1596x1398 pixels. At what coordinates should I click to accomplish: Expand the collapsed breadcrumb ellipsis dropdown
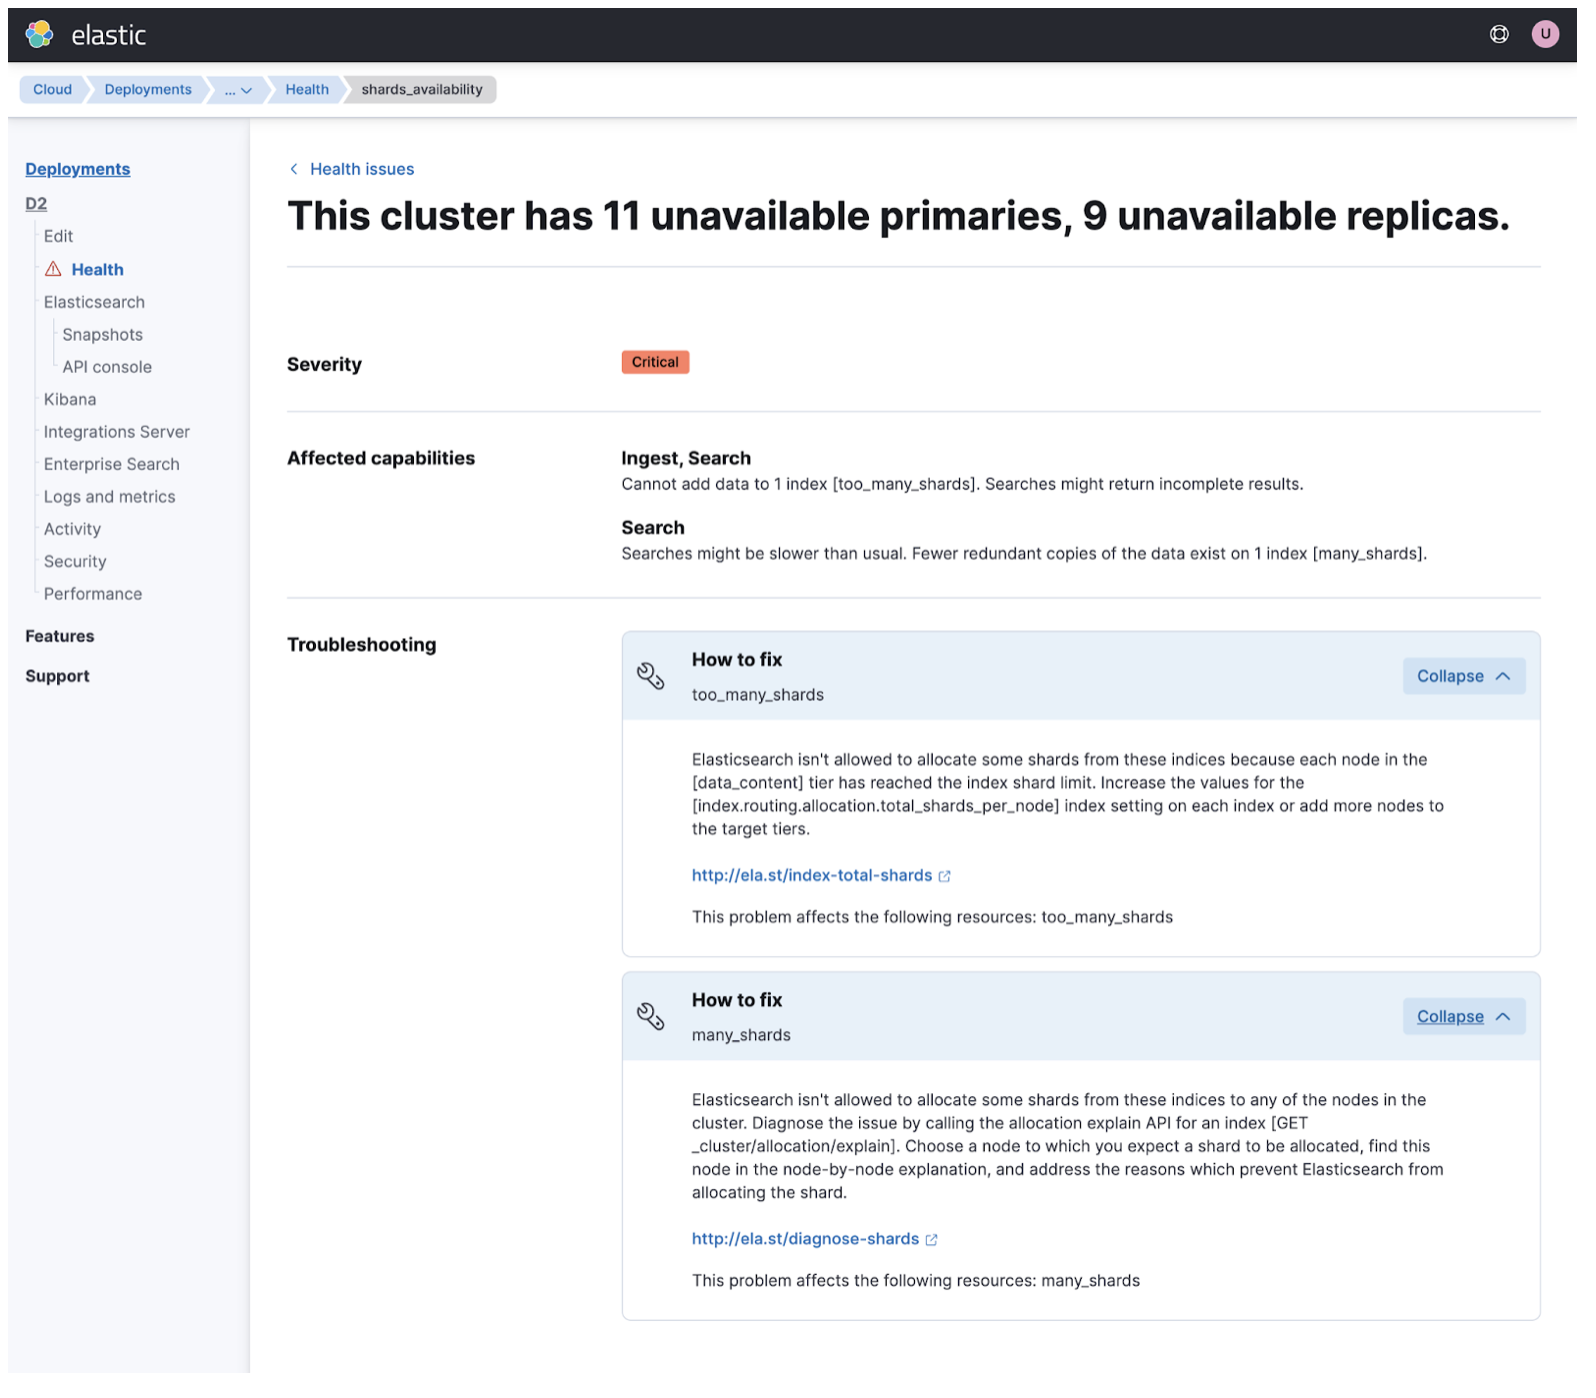[x=237, y=90]
